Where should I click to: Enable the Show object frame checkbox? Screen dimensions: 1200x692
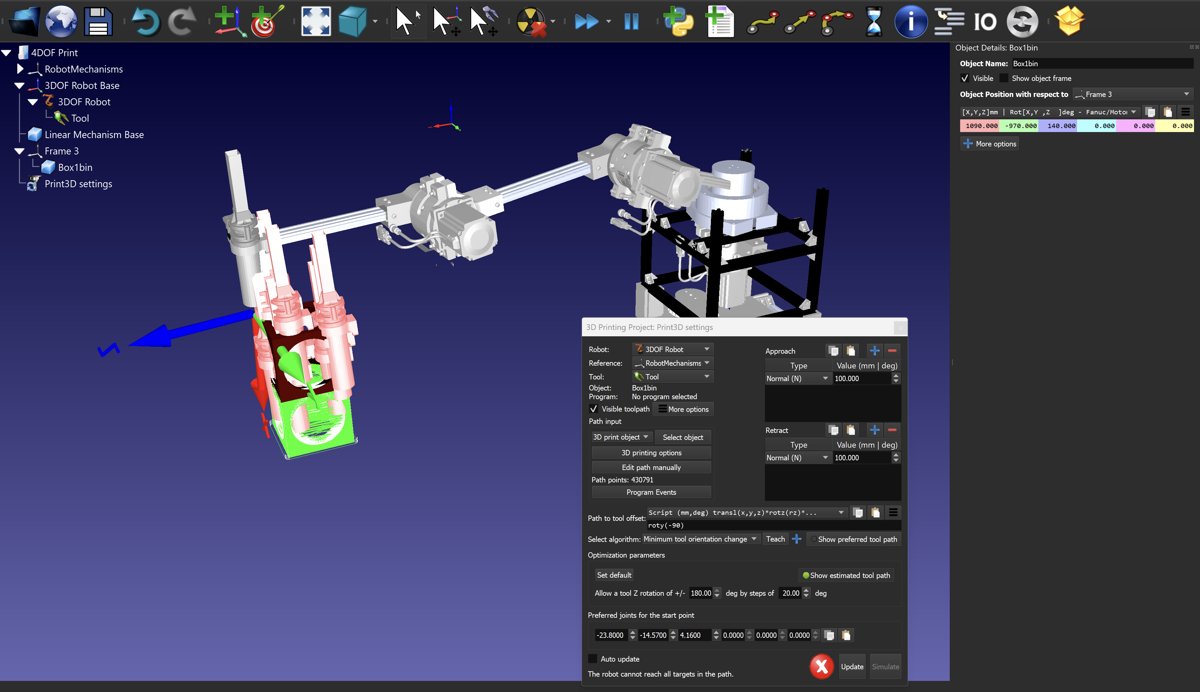coord(1004,78)
